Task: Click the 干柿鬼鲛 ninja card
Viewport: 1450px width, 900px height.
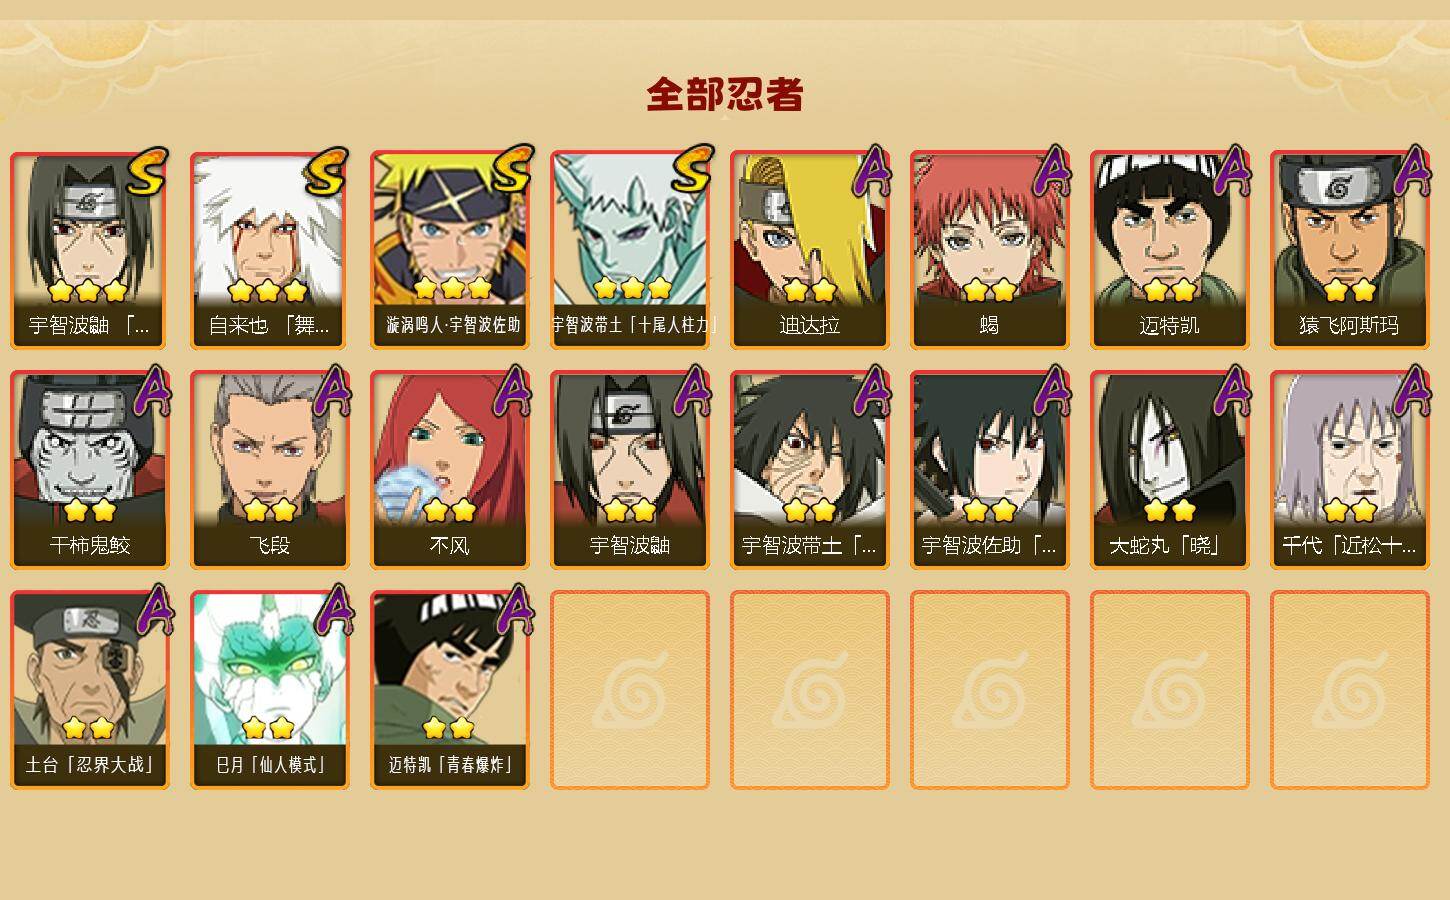Action: click(90, 470)
